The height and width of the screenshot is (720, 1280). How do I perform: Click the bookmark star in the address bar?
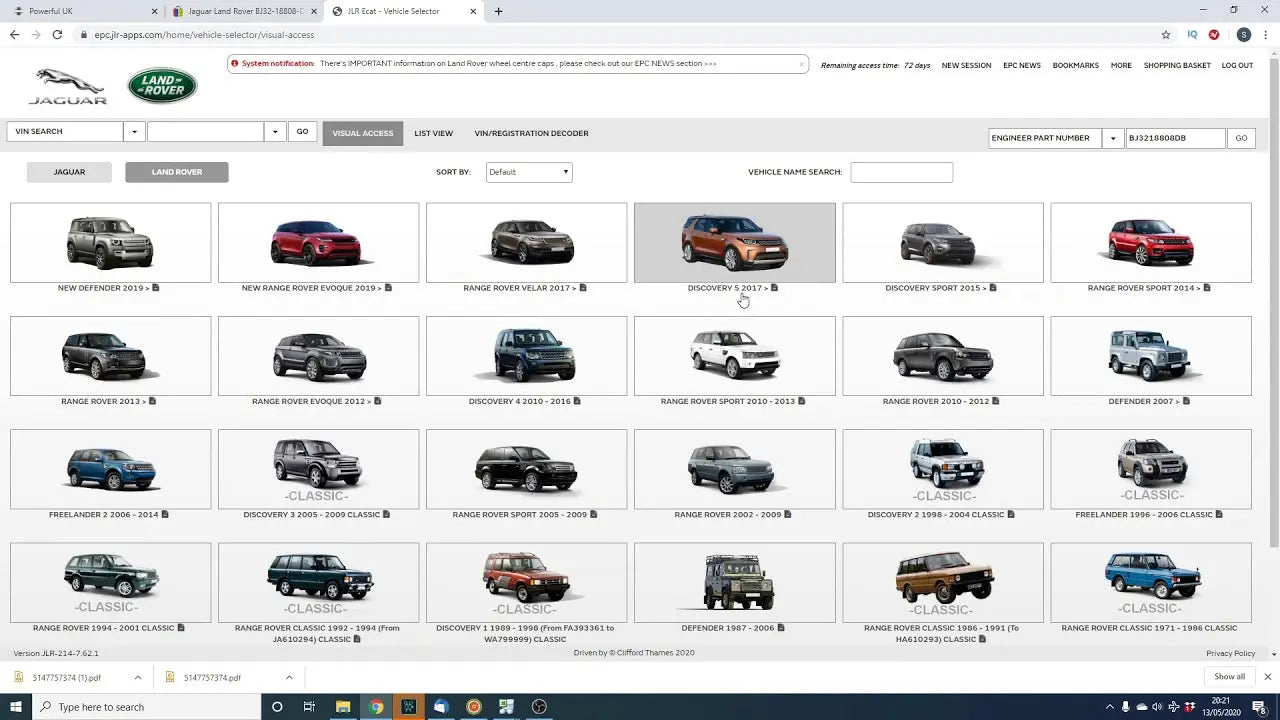coord(1166,34)
